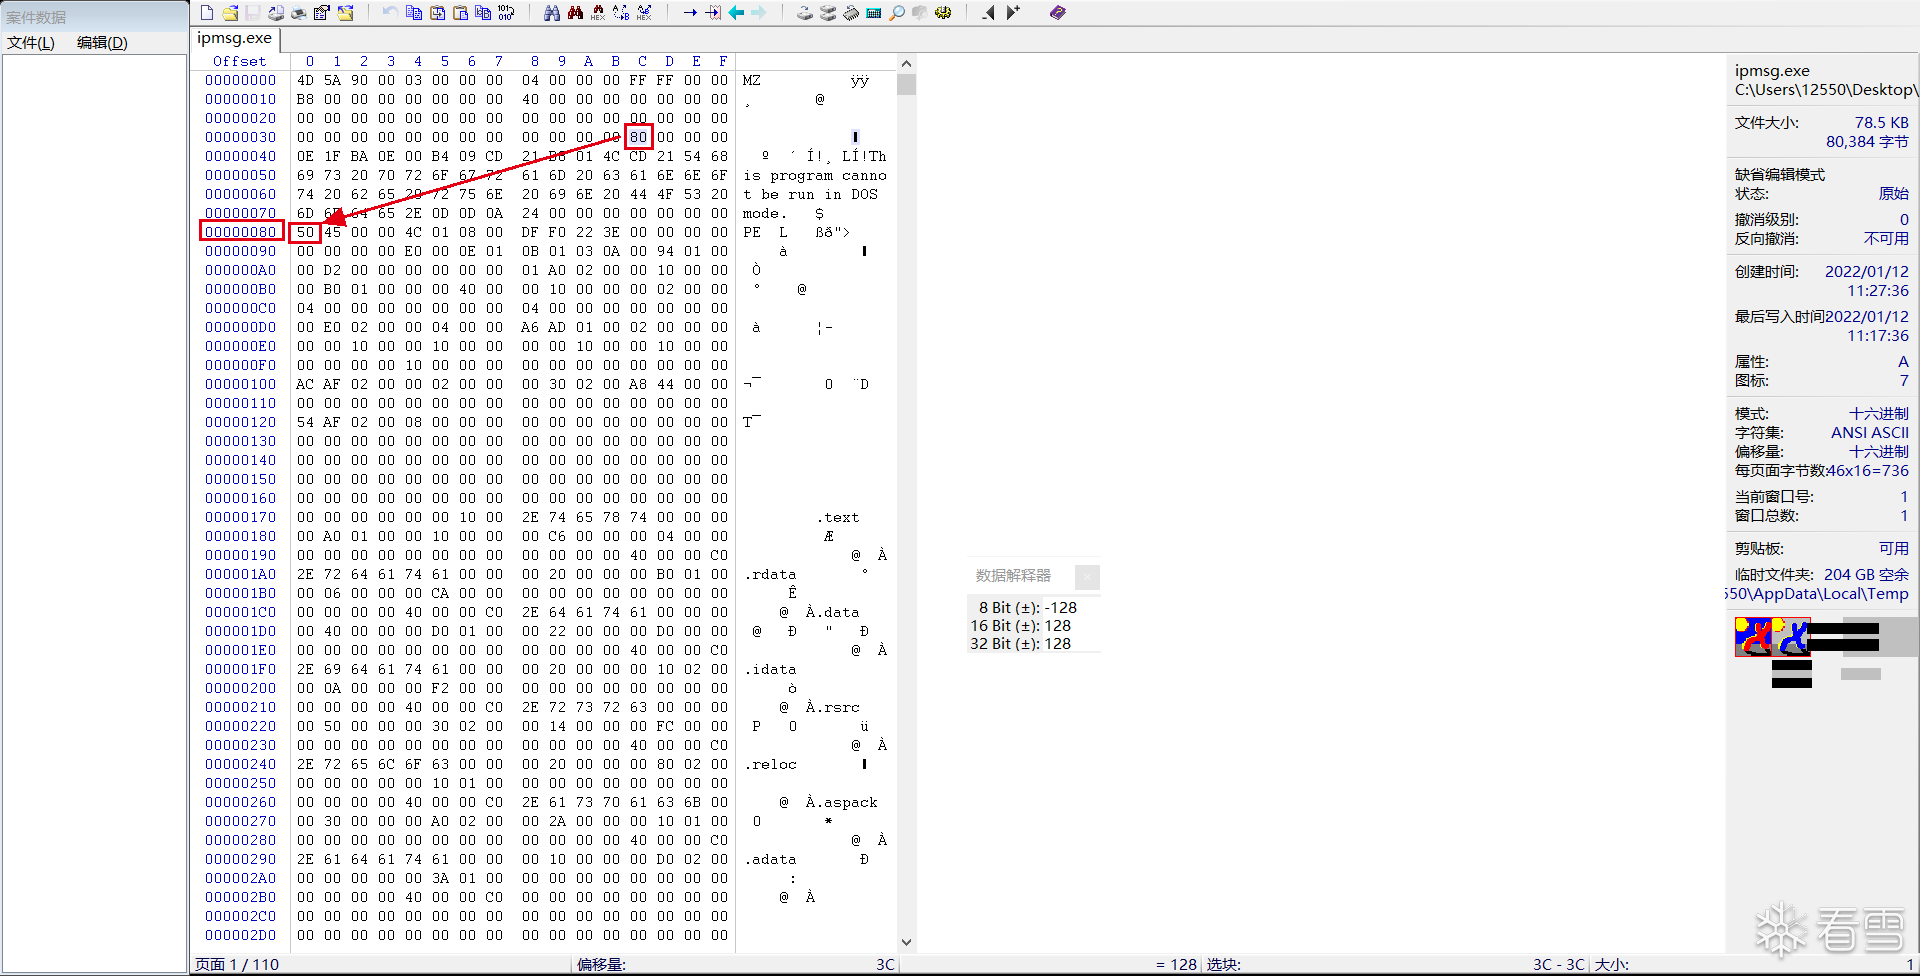The image size is (1920, 976).
Task: Click the Replace Hex Values icon
Action: pos(644,13)
